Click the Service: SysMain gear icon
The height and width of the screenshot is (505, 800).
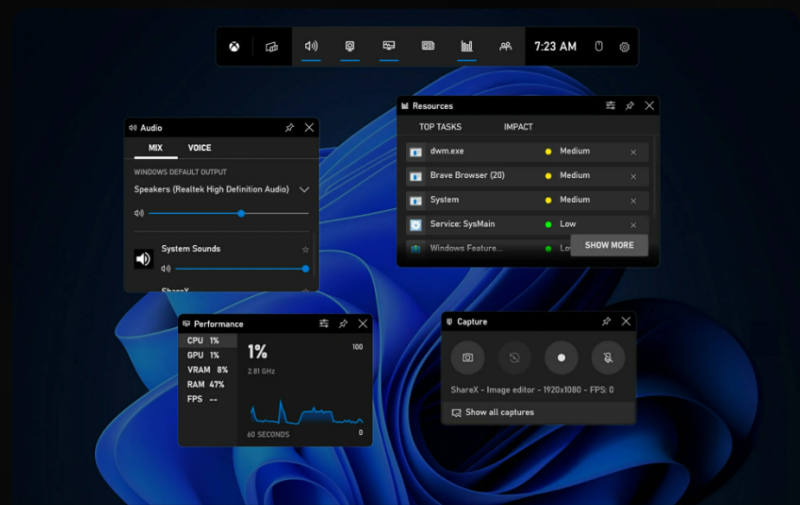point(416,225)
